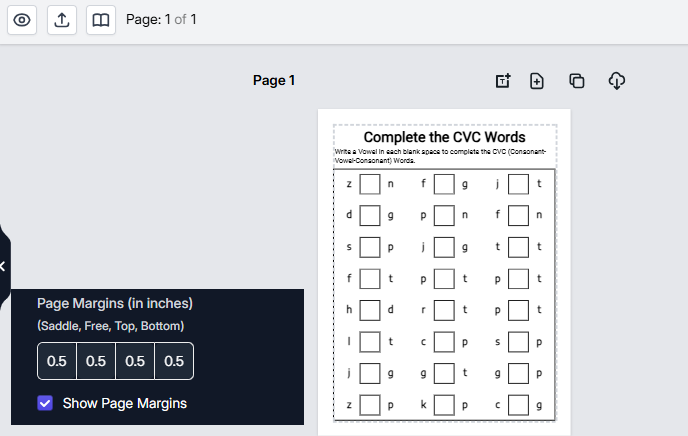Collapse the side panel with the chevron
The height and width of the screenshot is (436, 688).
(x=3, y=266)
